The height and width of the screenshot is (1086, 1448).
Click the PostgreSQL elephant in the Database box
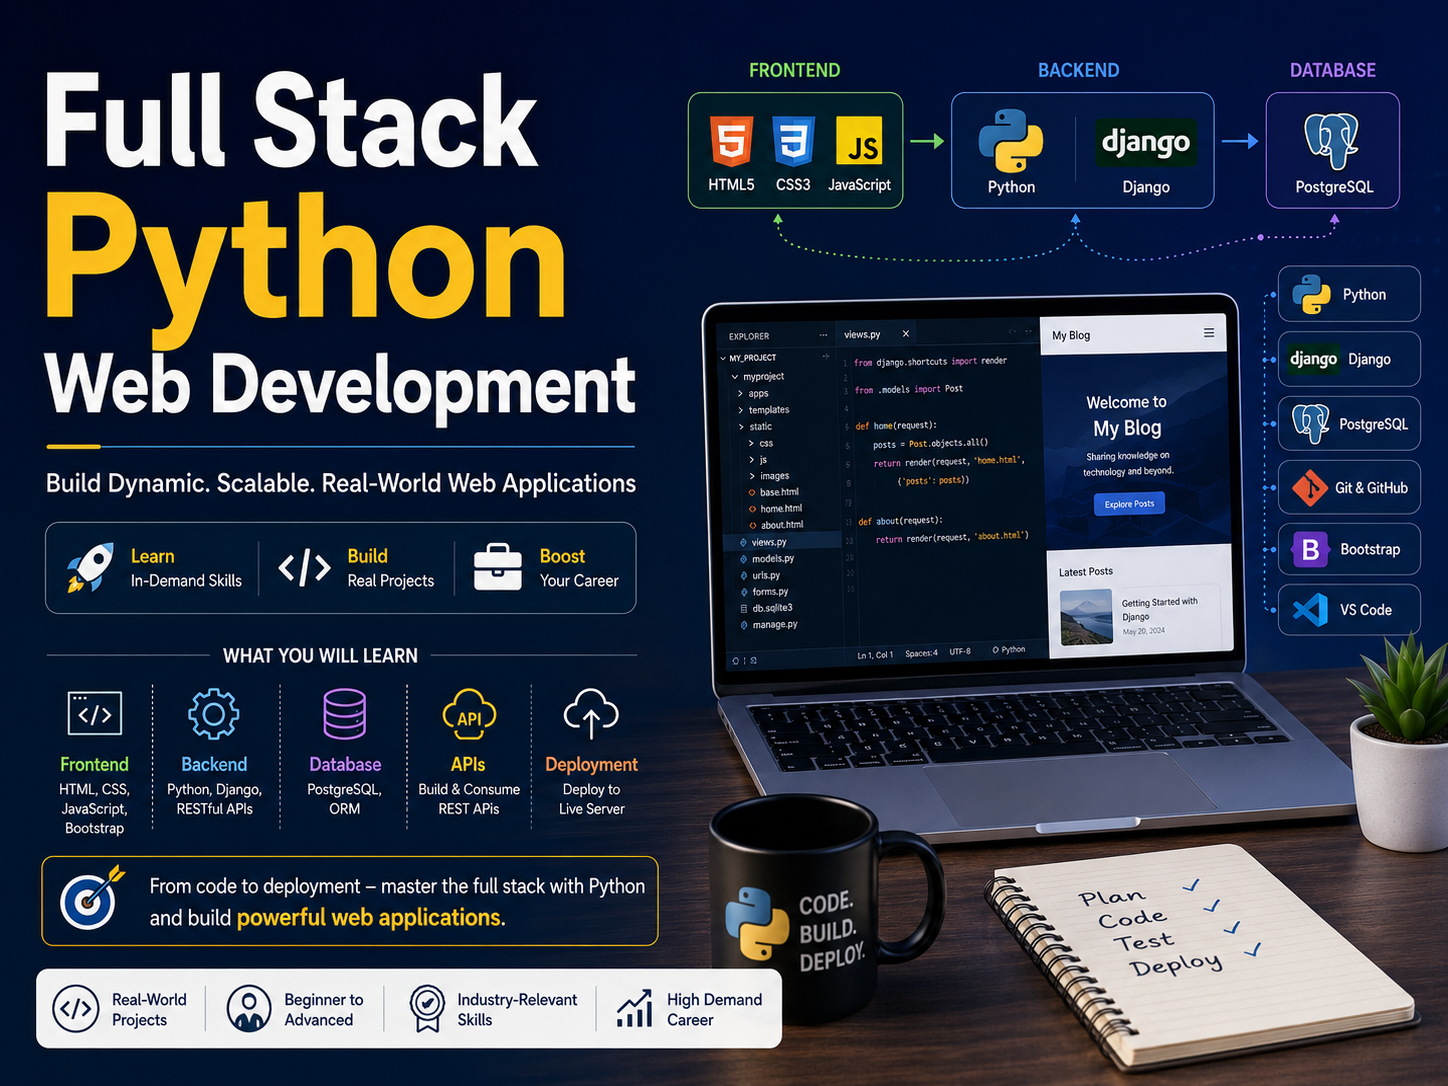tap(1332, 141)
